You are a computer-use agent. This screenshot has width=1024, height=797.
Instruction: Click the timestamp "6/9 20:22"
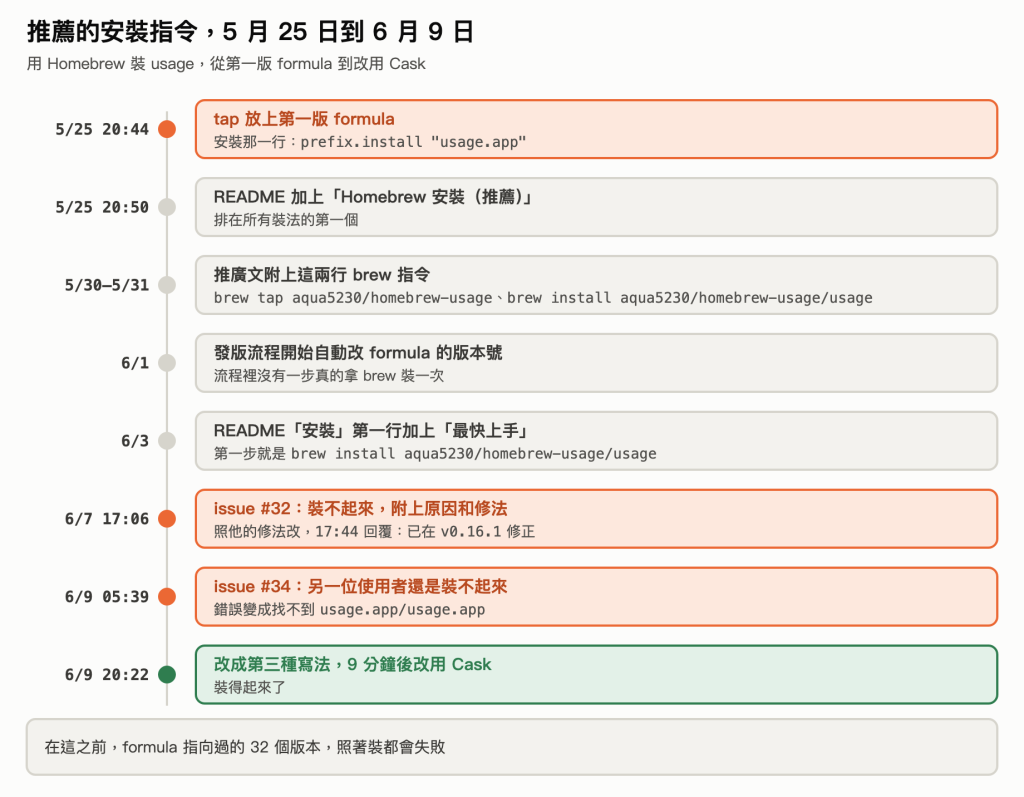tap(106, 674)
